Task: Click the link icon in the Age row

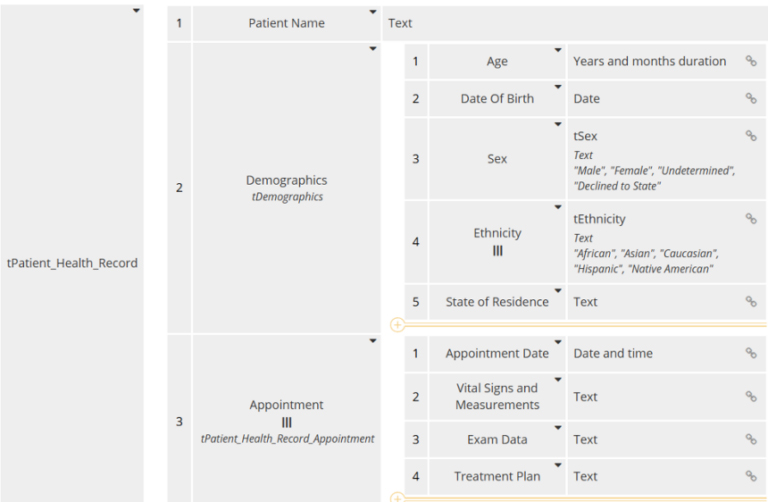Action: (x=751, y=61)
